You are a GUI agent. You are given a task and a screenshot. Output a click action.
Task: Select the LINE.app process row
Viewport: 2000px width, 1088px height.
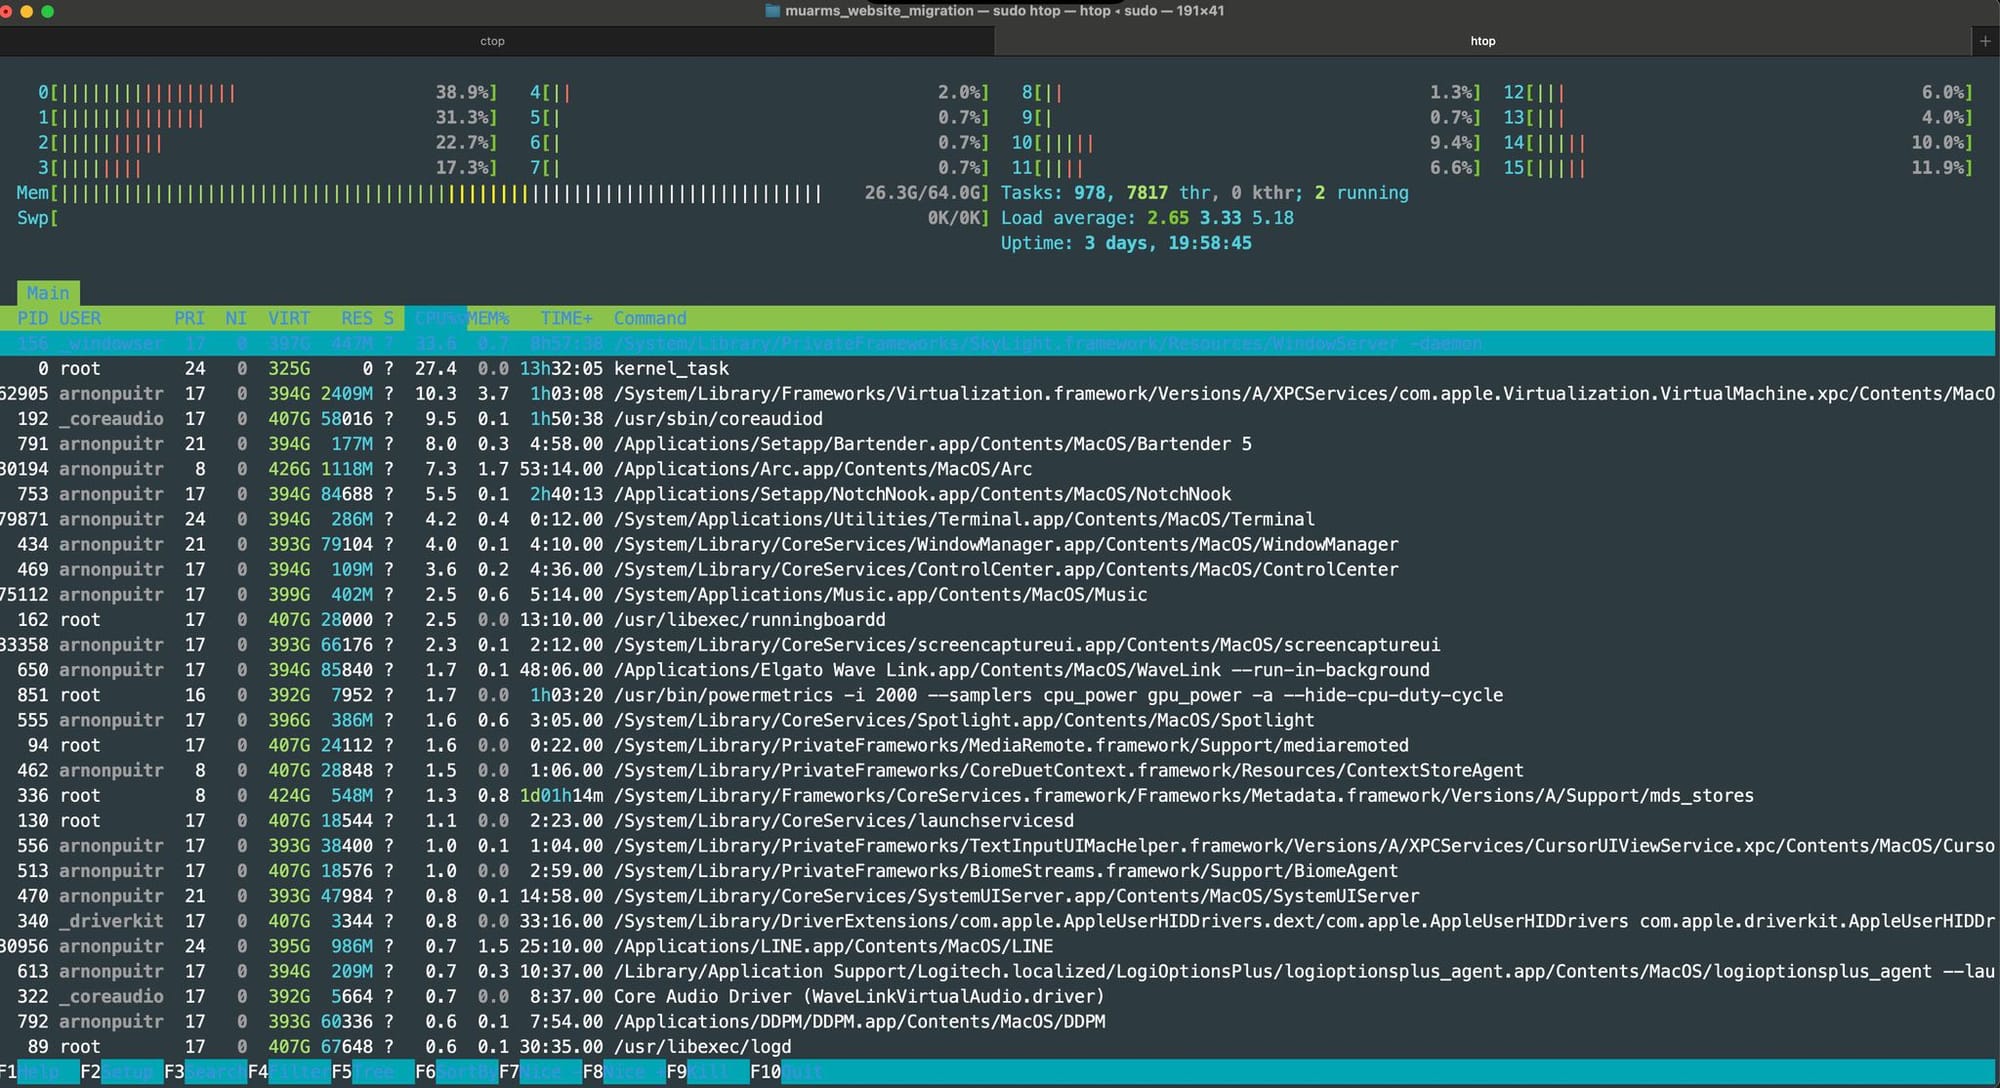tap(998, 946)
